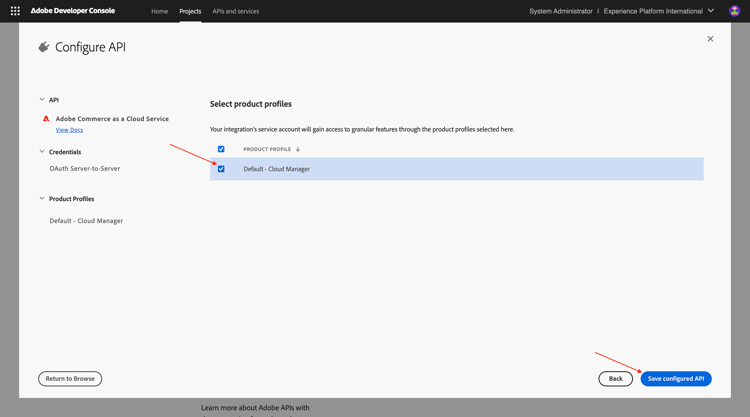
Task: Collapse the Credentials section
Action: (x=42, y=152)
